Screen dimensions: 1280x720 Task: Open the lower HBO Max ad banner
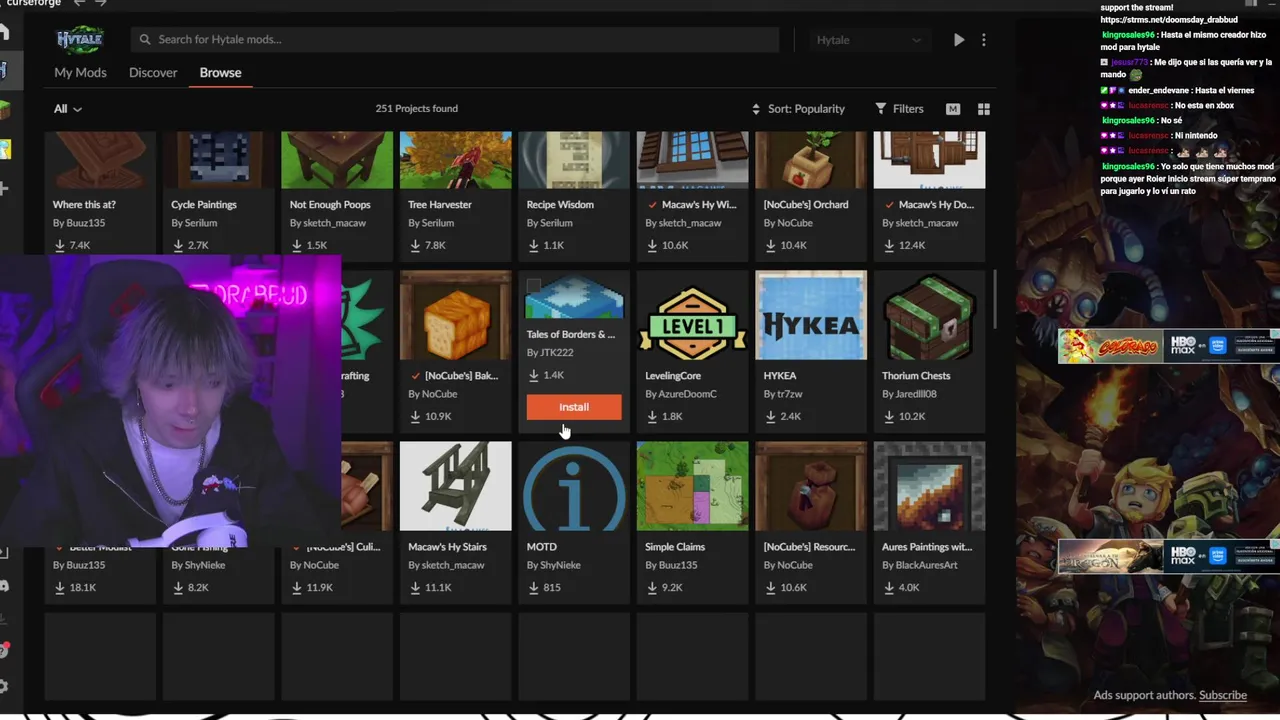1167,556
